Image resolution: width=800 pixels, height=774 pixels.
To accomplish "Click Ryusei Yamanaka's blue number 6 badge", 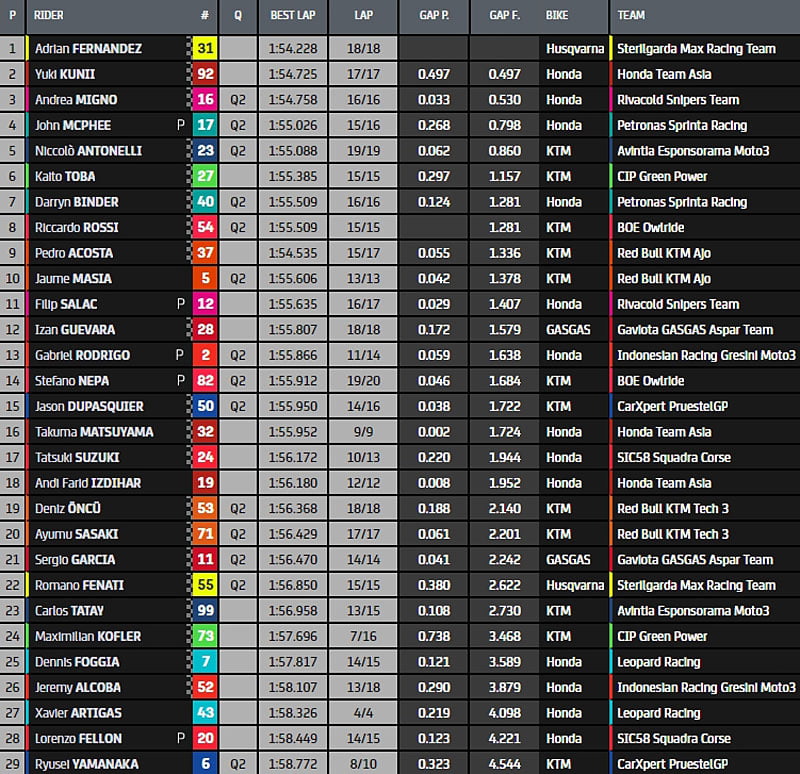I will [205, 764].
